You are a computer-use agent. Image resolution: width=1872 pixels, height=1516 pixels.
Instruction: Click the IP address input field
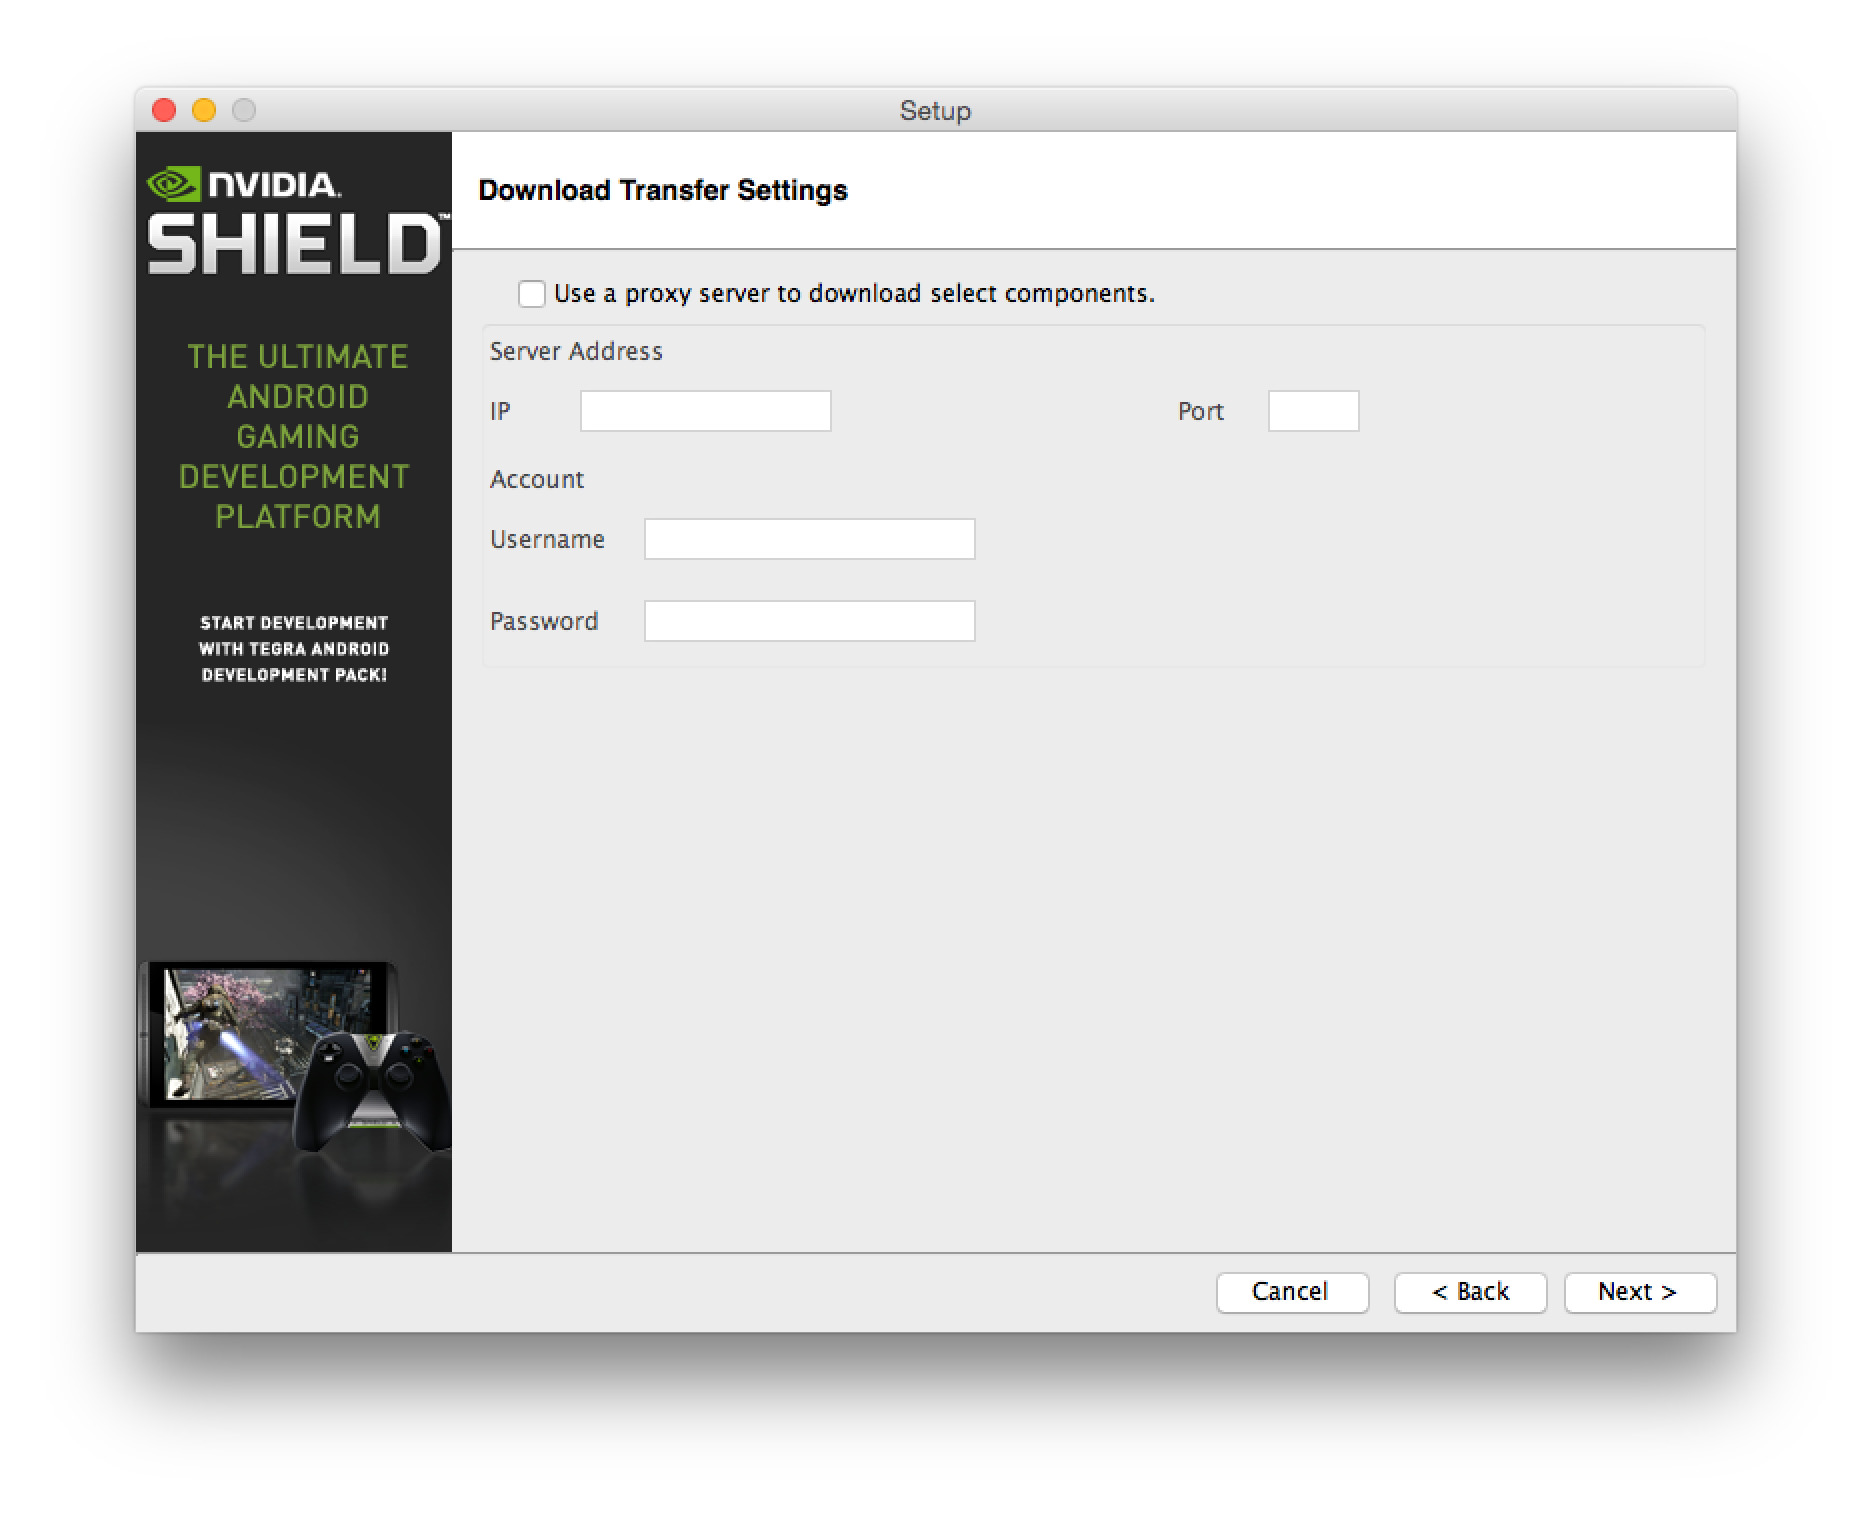(x=704, y=410)
